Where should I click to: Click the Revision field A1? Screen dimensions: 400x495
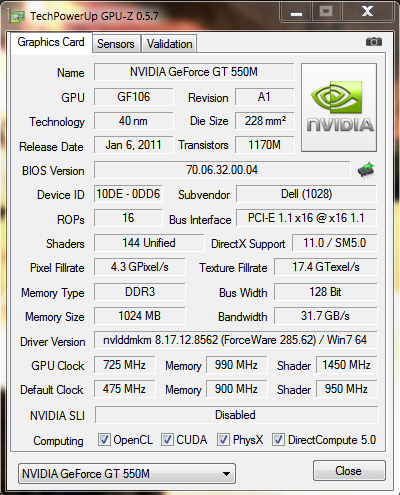pos(265,97)
